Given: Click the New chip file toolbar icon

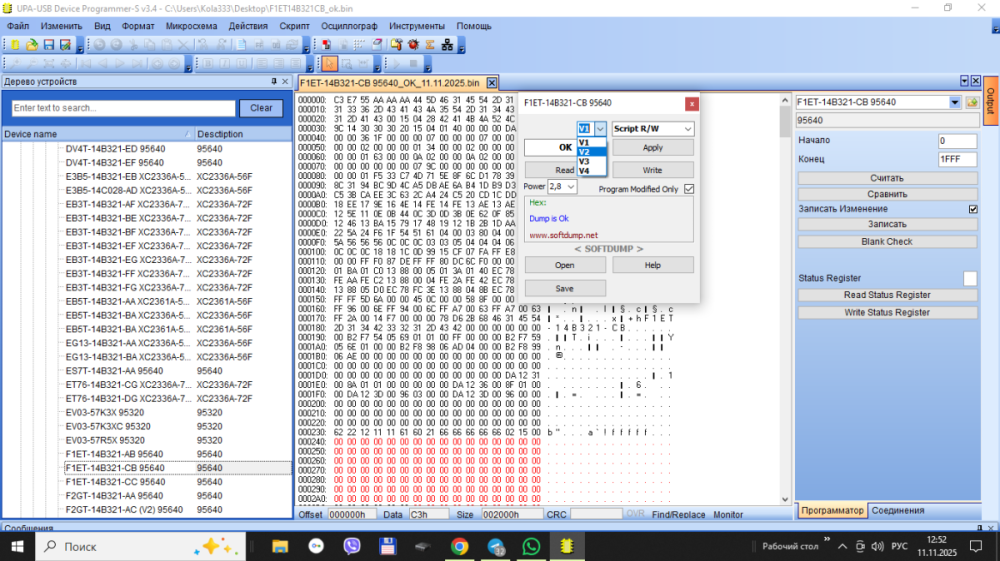Looking at the screenshot, I should point(14,45).
